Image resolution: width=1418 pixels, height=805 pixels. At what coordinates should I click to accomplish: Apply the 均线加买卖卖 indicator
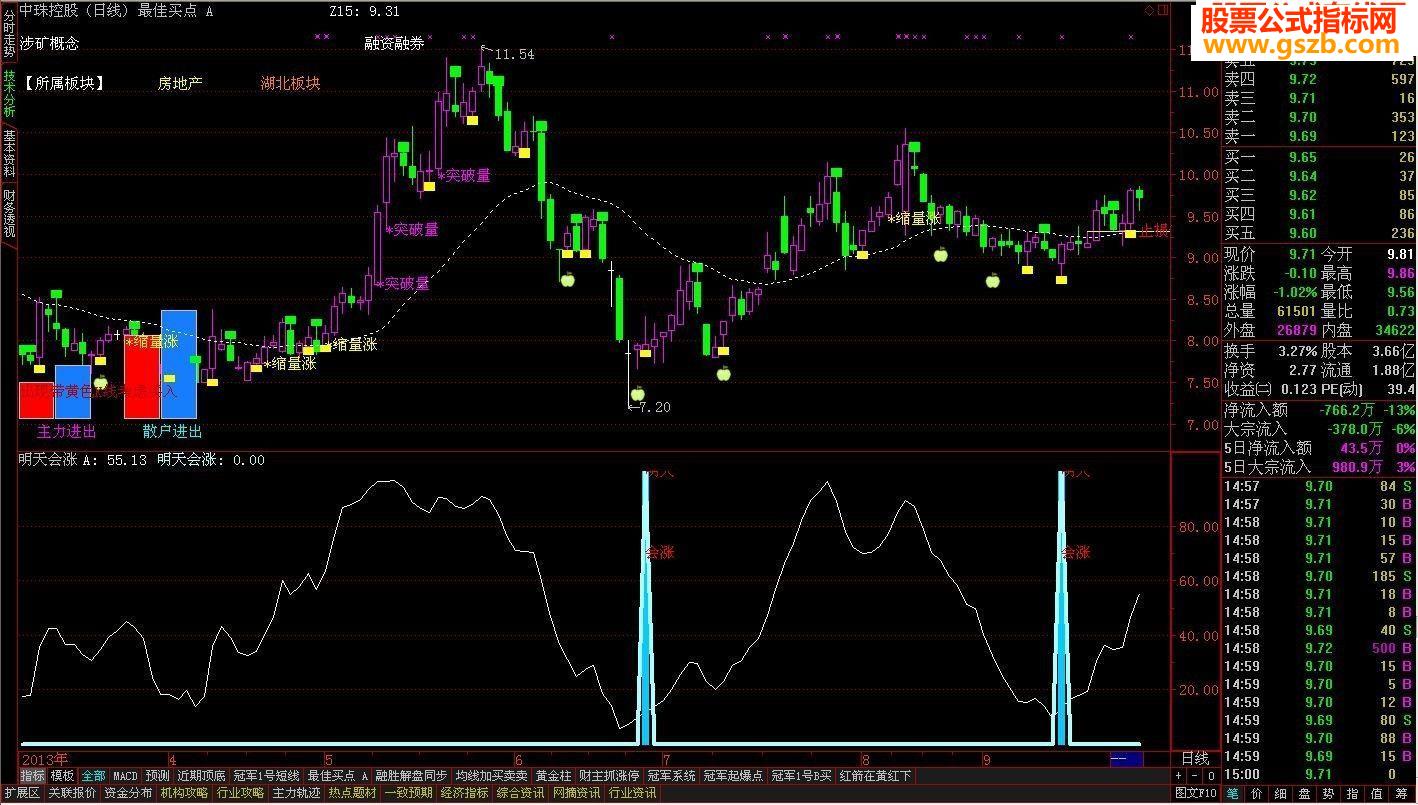click(491, 776)
